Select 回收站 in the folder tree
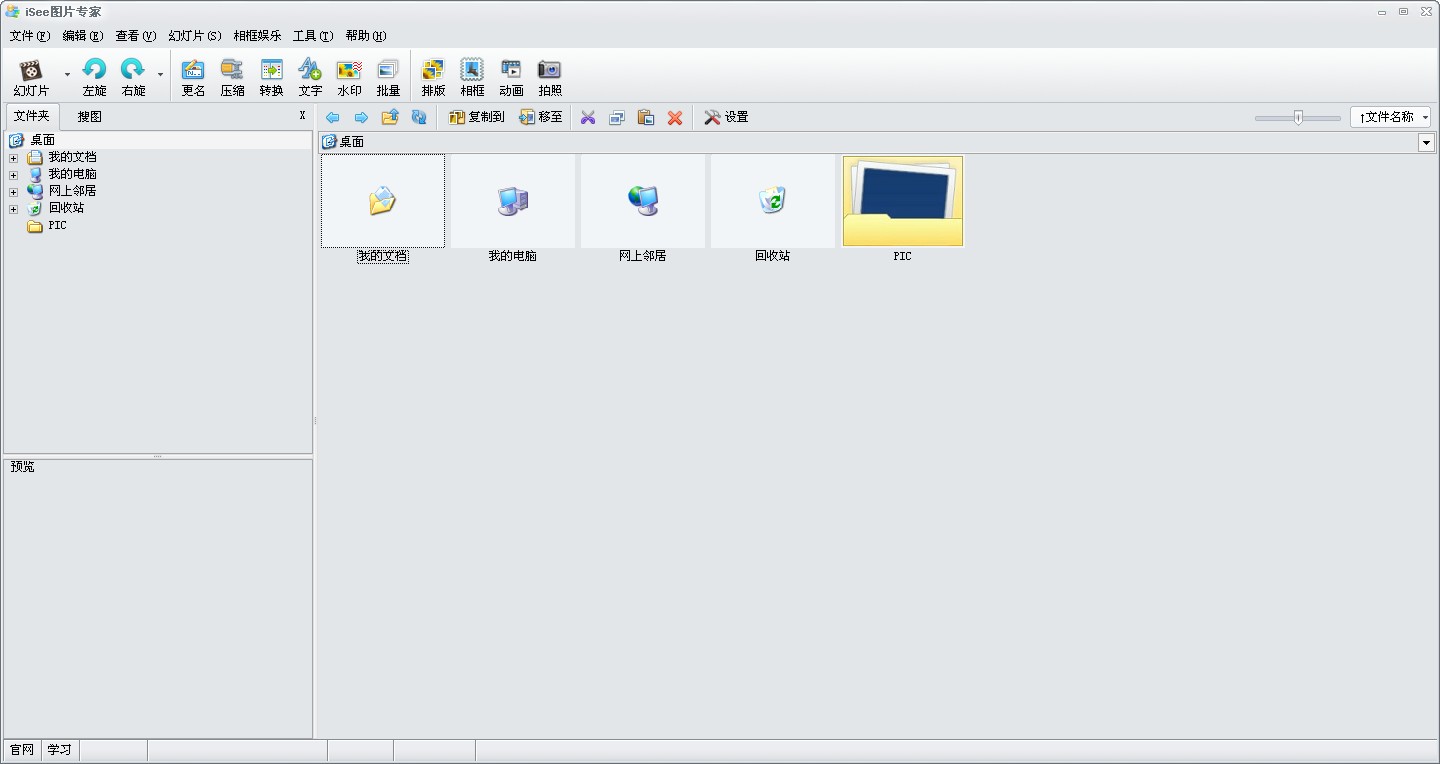Image resolution: width=1440 pixels, height=764 pixels. (x=67, y=208)
